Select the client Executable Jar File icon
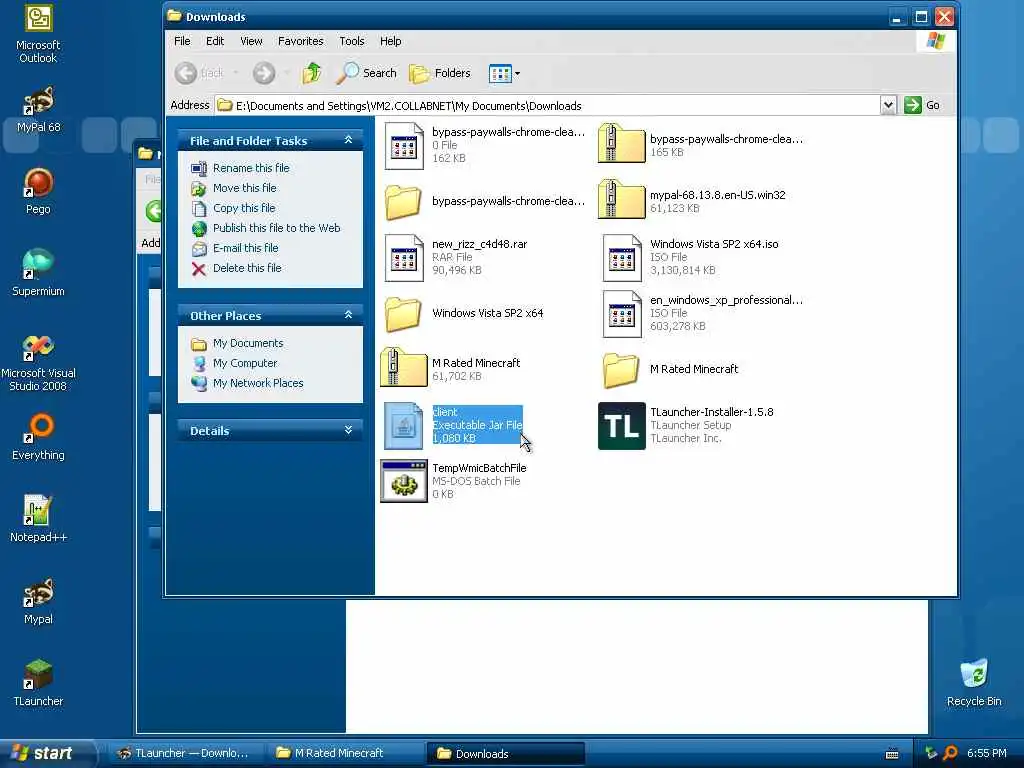The height and width of the screenshot is (768, 1024). coord(403,426)
